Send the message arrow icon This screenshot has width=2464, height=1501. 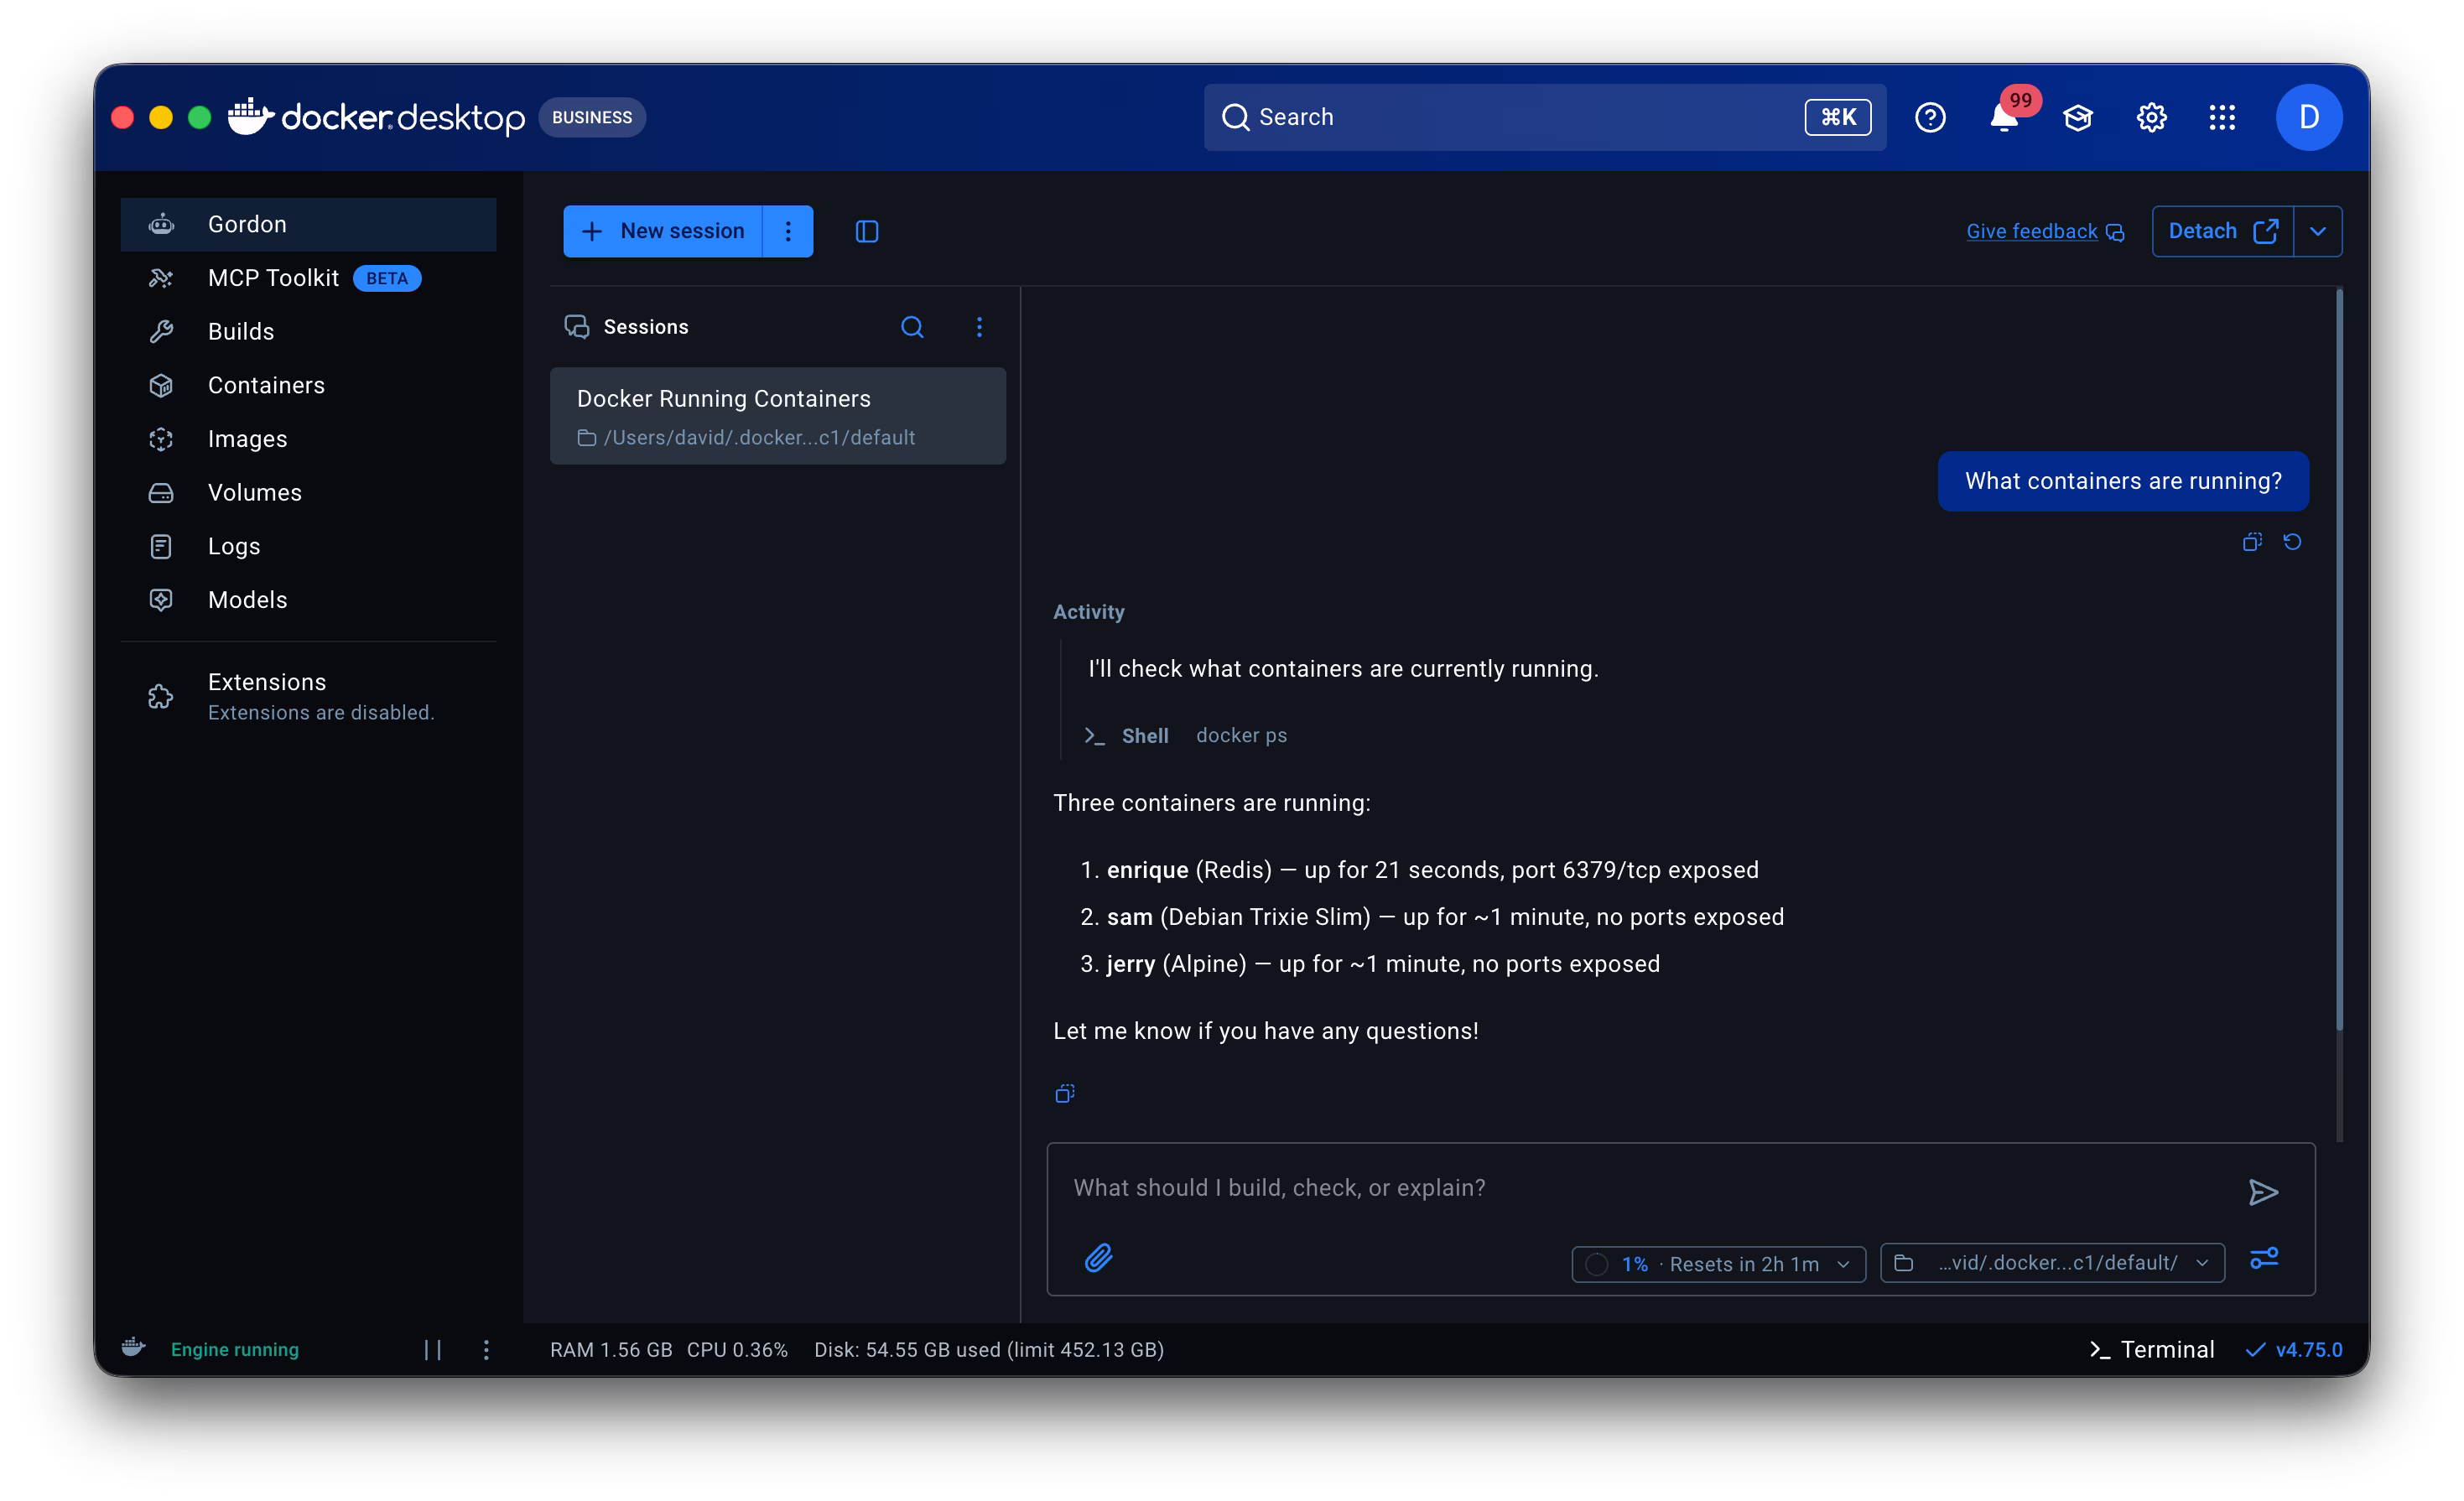[2263, 1192]
